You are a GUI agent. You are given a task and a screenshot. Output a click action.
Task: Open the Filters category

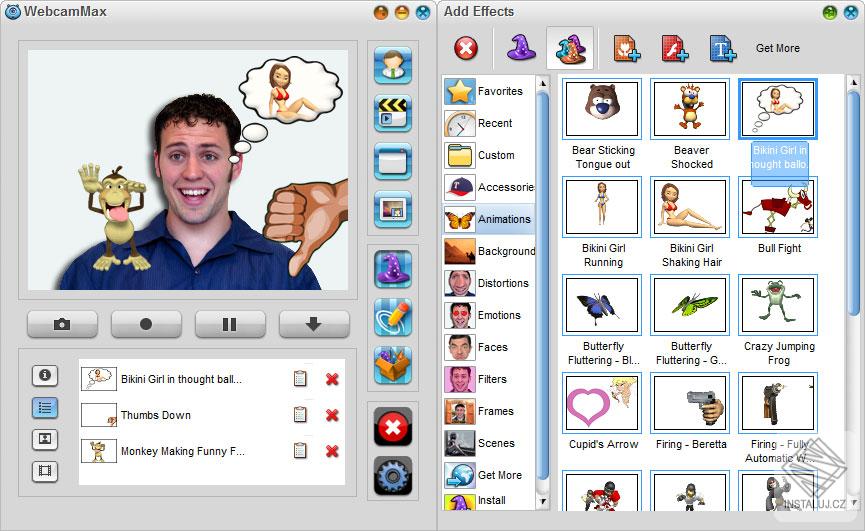(x=488, y=379)
